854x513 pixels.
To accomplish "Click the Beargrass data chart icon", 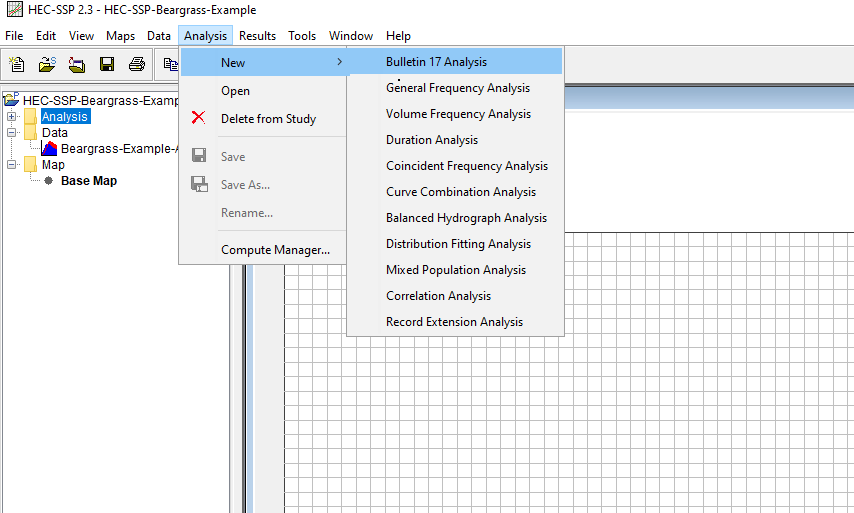I will click(x=49, y=148).
